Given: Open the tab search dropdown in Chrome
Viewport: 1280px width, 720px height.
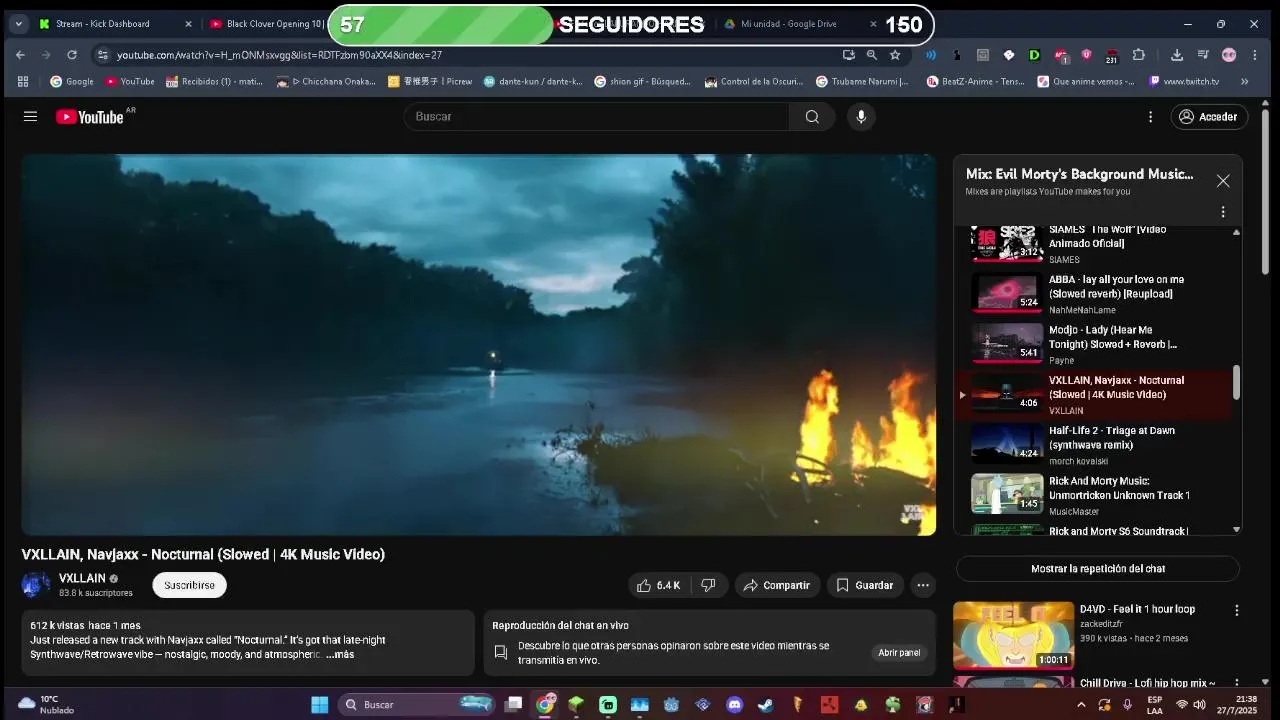Looking at the screenshot, I should point(18,24).
